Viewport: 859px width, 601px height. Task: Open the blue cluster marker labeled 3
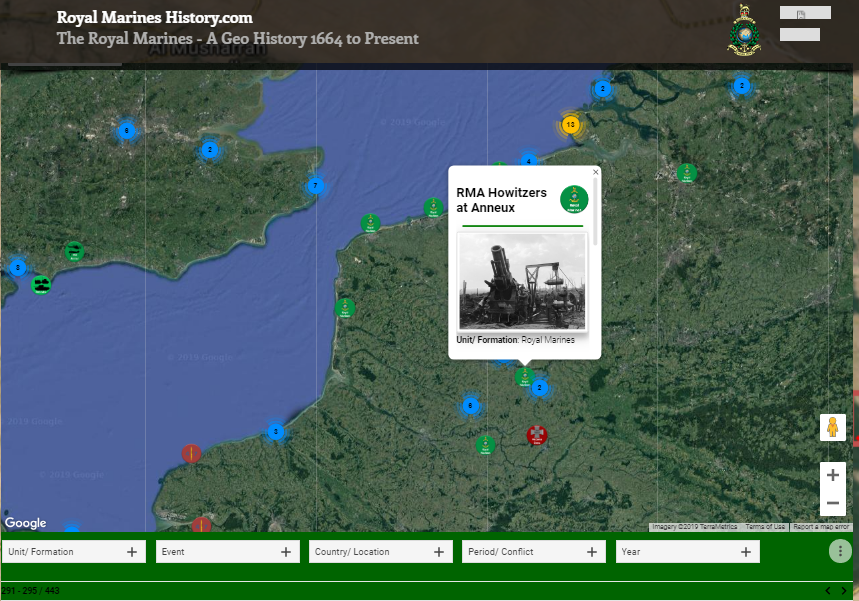tap(276, 432)
